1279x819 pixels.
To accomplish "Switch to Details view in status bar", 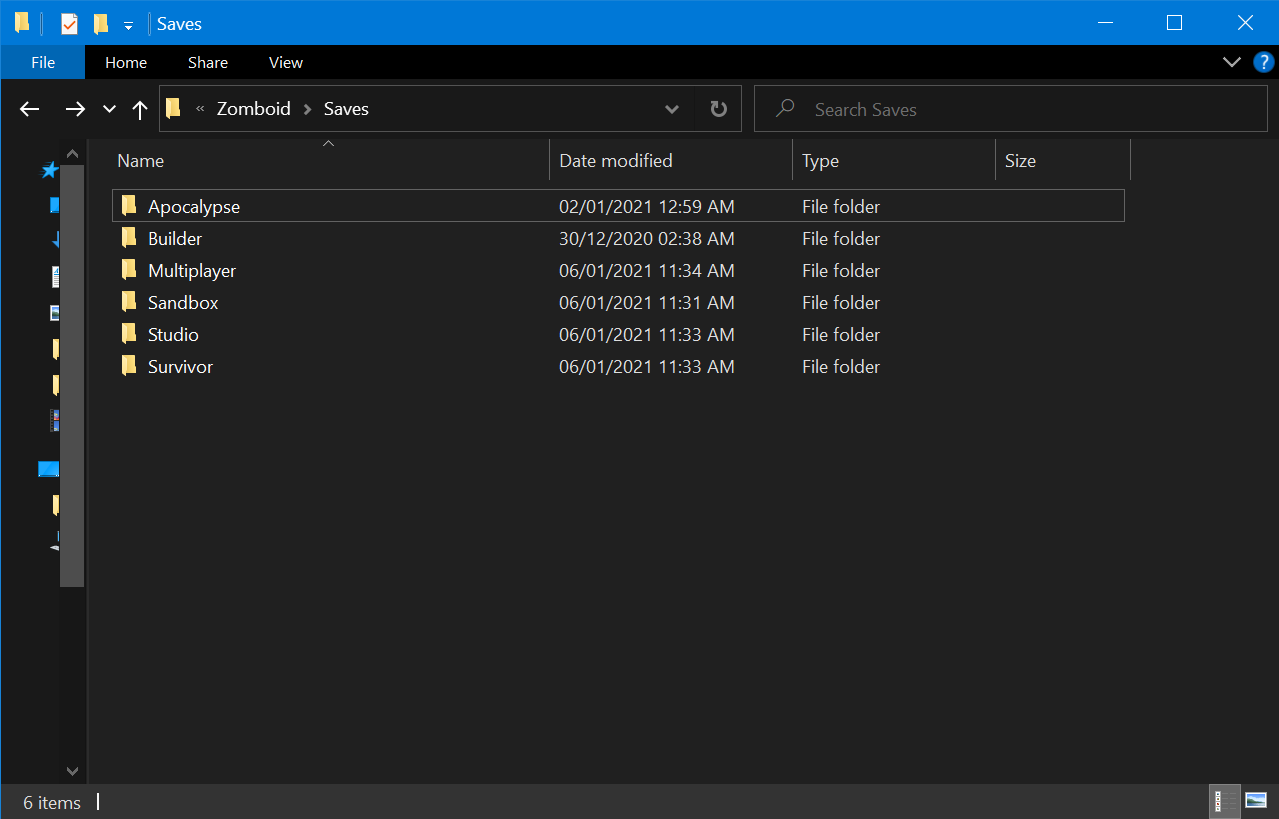I will click(x=1219, y=801).
